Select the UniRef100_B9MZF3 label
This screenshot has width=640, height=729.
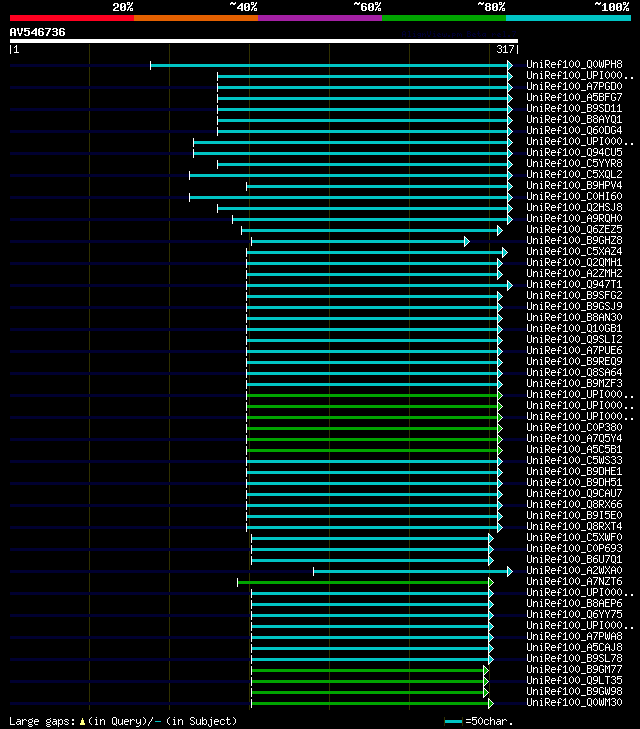574,384
